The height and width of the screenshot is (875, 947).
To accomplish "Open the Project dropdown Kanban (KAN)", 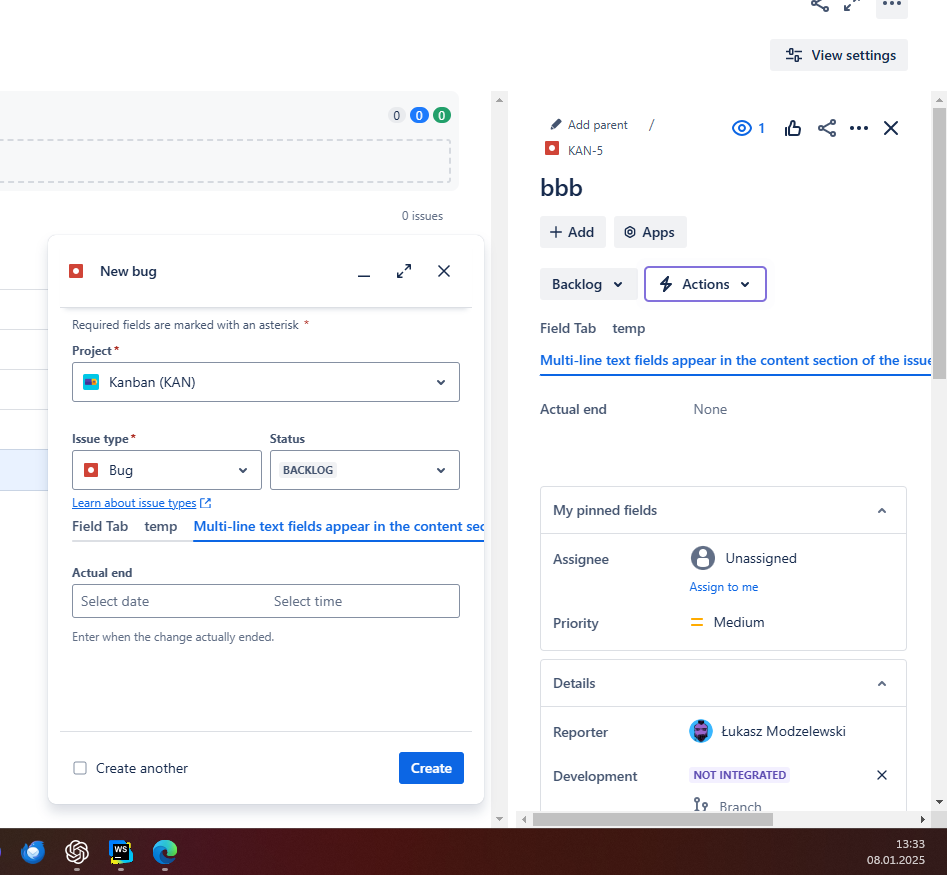I will [x=266, y=382].
